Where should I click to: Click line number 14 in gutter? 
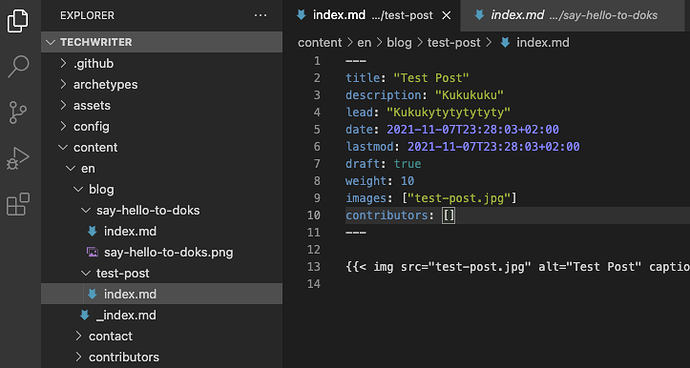[314, 284]
